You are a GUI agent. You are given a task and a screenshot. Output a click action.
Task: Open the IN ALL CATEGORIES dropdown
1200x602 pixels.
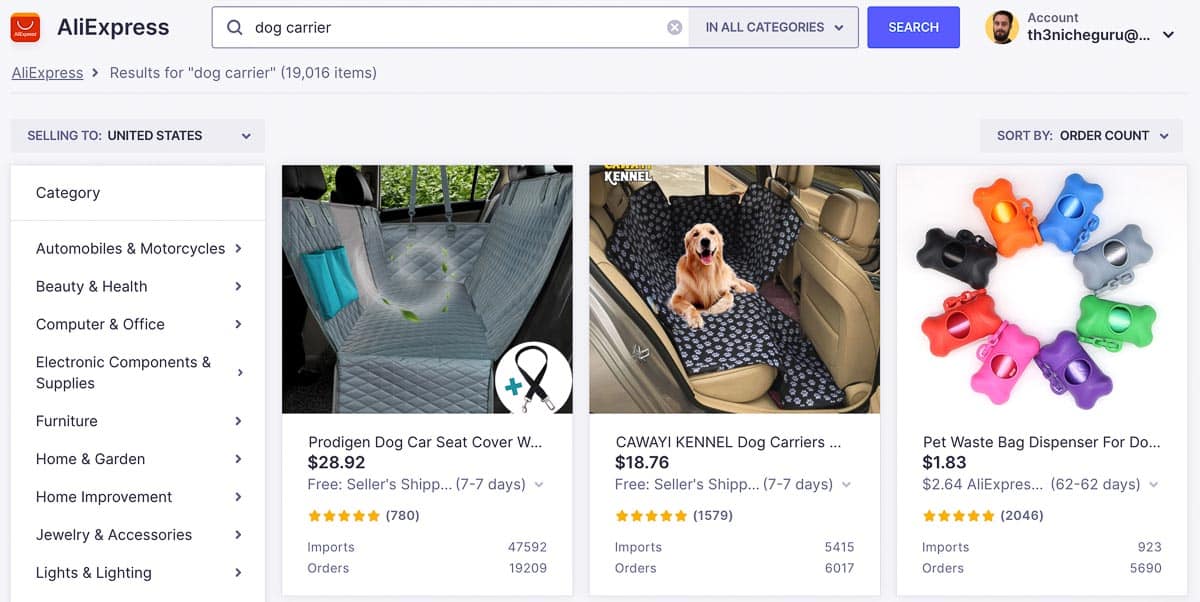point(775,27)
